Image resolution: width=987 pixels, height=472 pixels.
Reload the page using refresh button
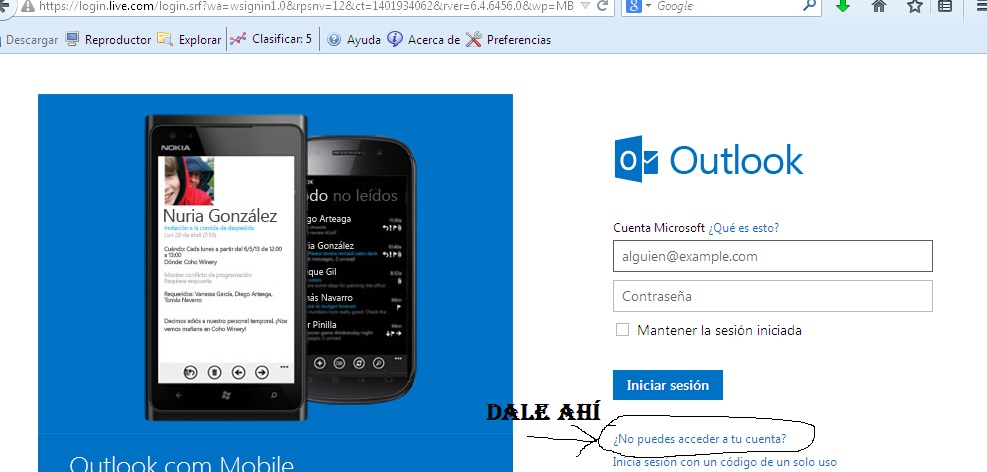tap(601, 6)
